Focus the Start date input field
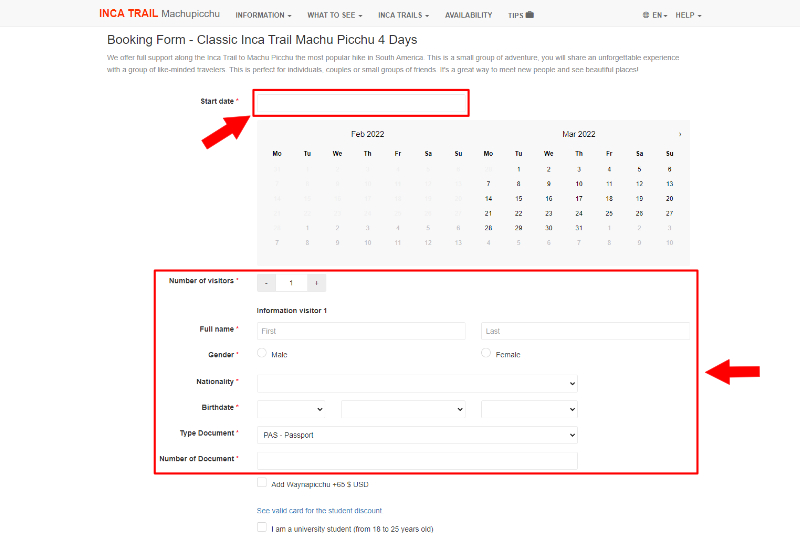Image resolution: width=800 pixels, height=533 pixels. point(361,104)
